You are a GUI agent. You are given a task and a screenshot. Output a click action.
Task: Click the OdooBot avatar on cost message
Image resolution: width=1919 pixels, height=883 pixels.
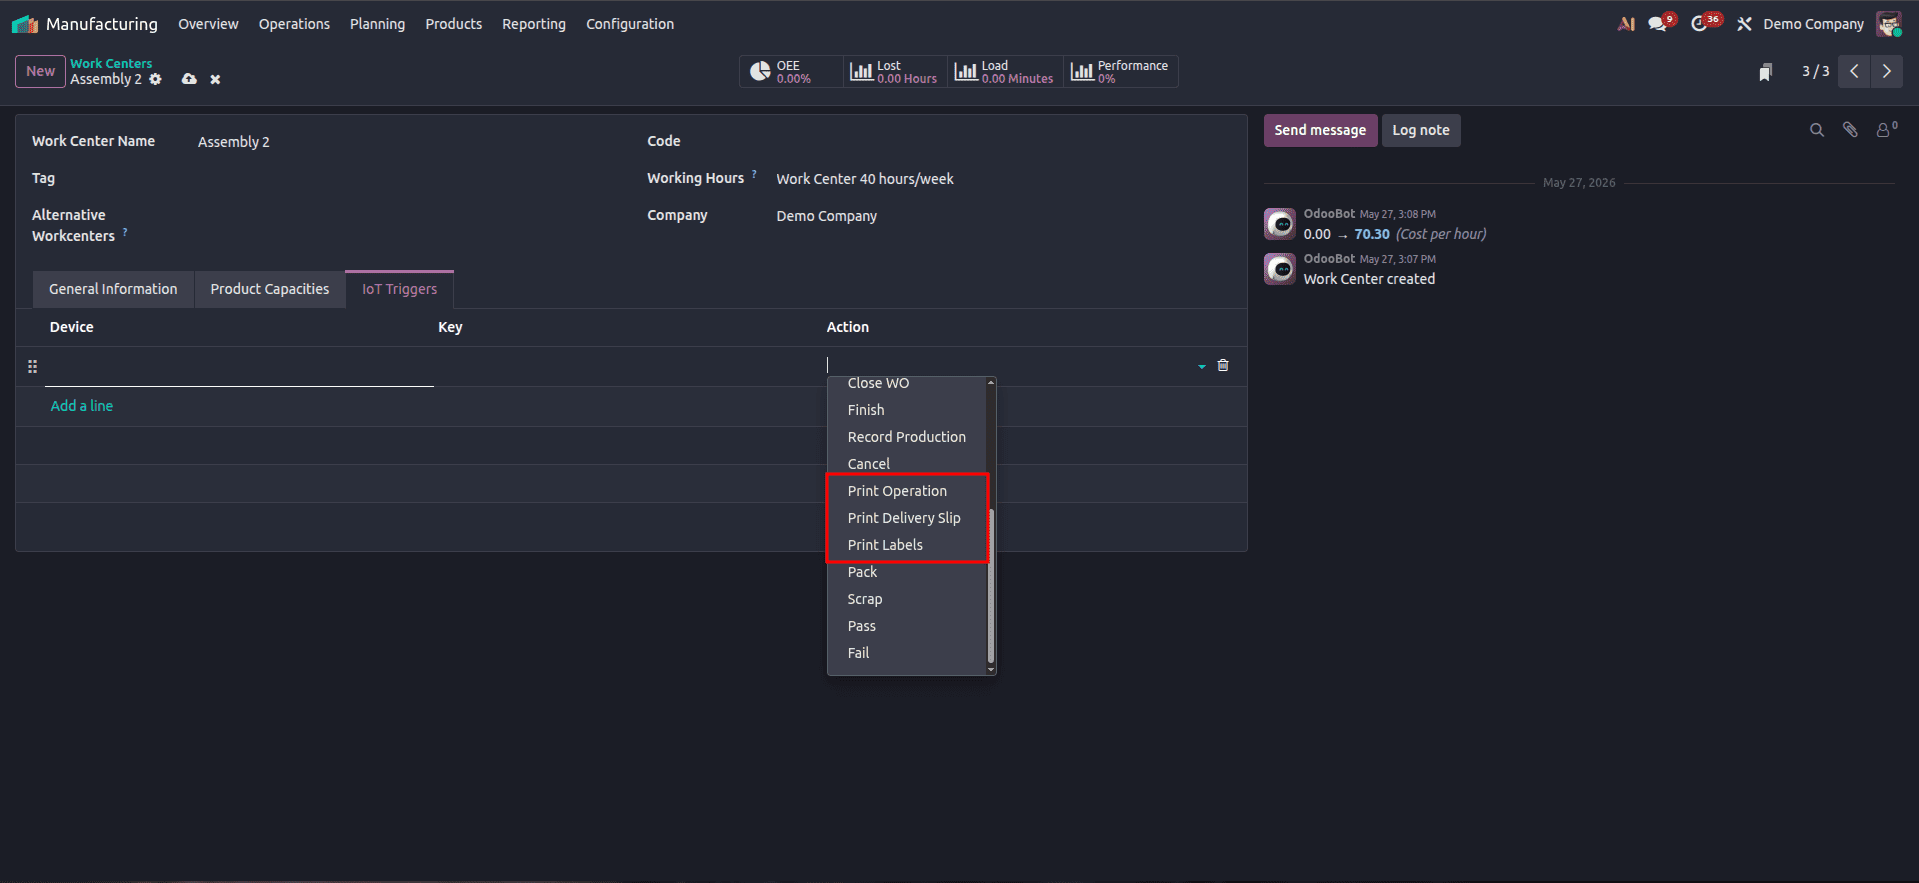(1280, 224)
